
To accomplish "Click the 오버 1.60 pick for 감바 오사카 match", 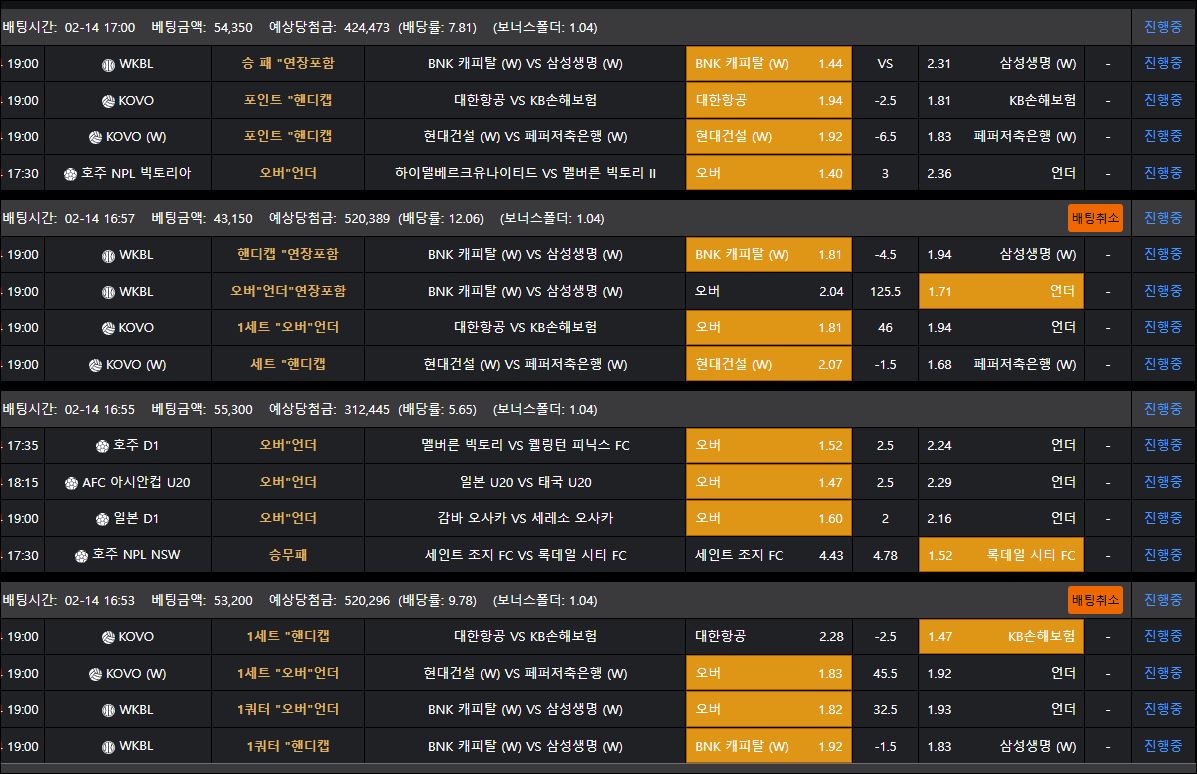I will pos(768,518).
